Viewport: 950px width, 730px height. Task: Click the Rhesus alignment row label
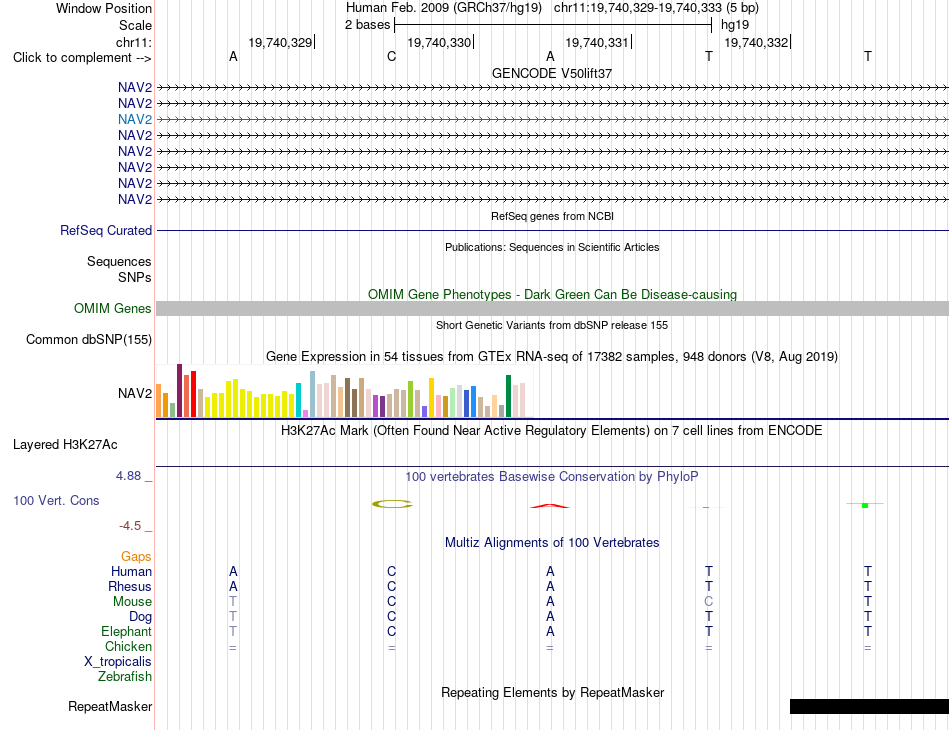(130, 586)
